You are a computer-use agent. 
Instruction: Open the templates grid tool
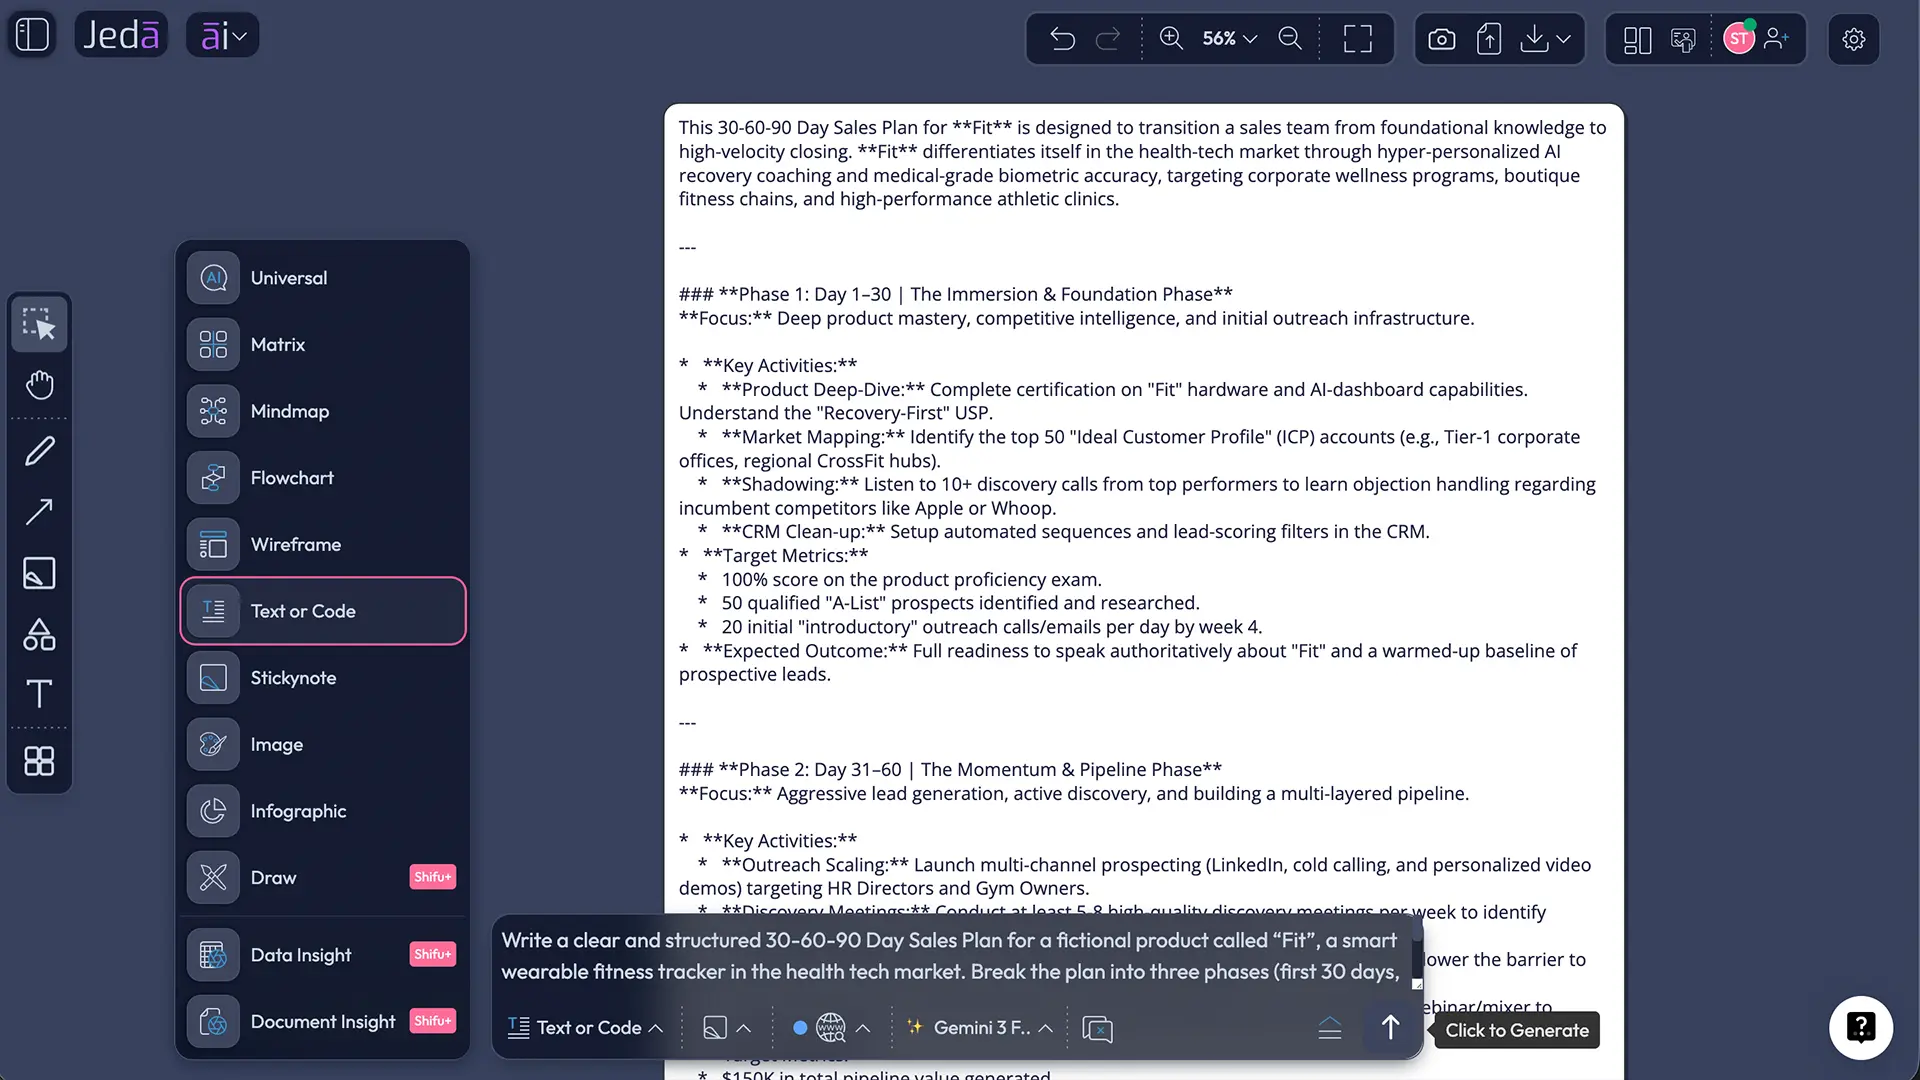pos(39,761)
